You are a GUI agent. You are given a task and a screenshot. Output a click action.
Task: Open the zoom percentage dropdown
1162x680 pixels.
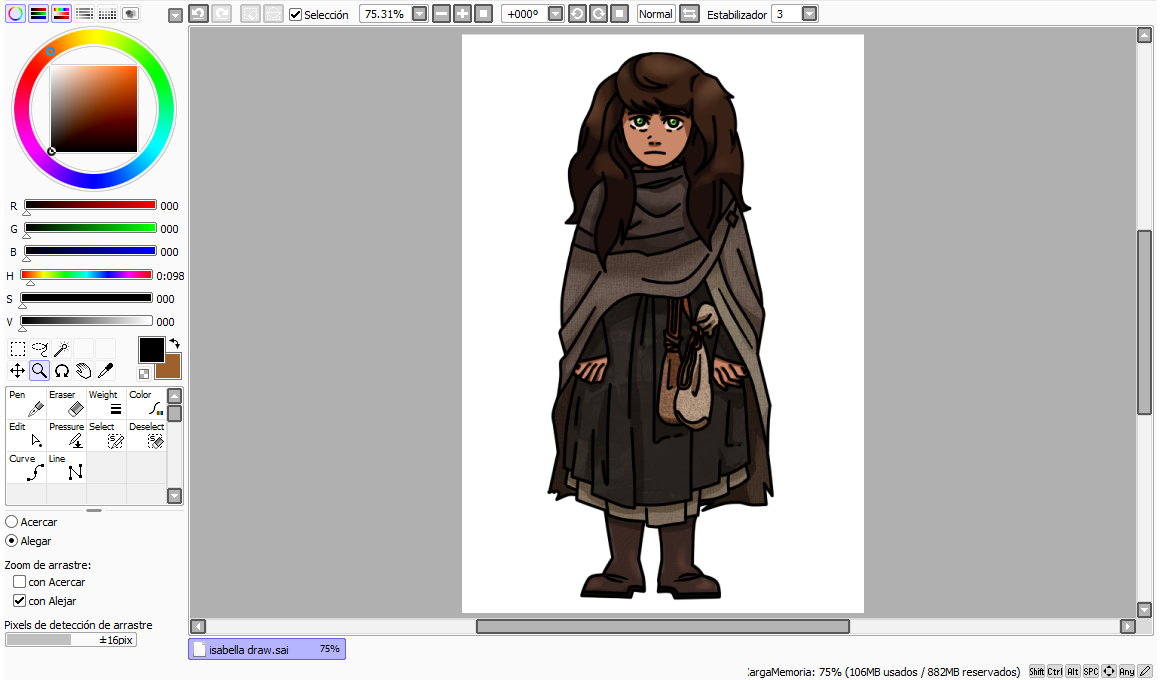click(419, 14)
